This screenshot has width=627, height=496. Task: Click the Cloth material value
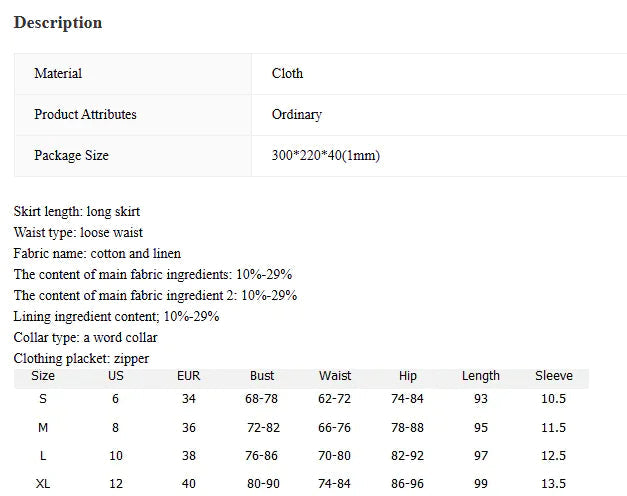287,74
